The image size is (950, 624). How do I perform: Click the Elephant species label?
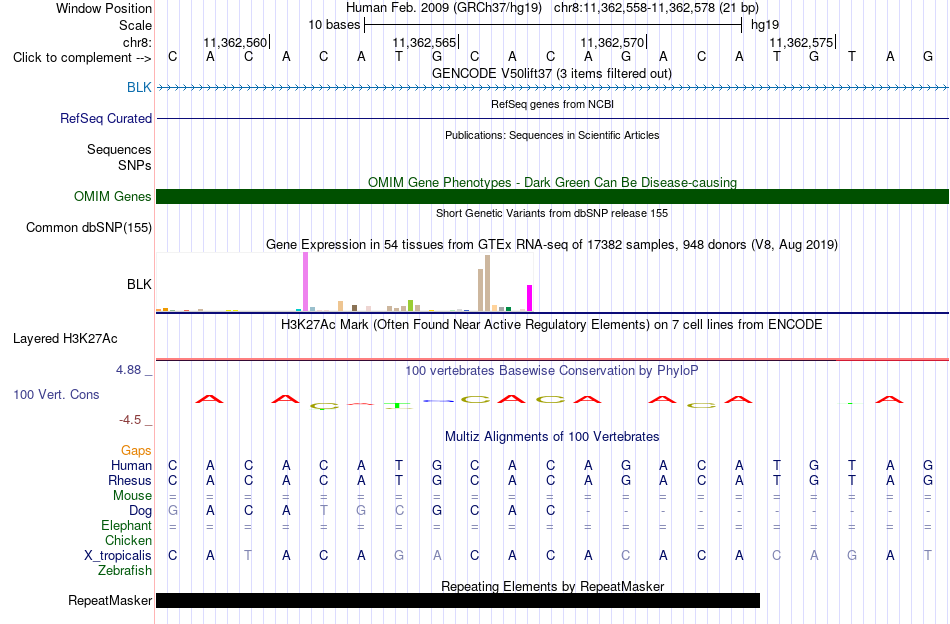coord(126,525)
